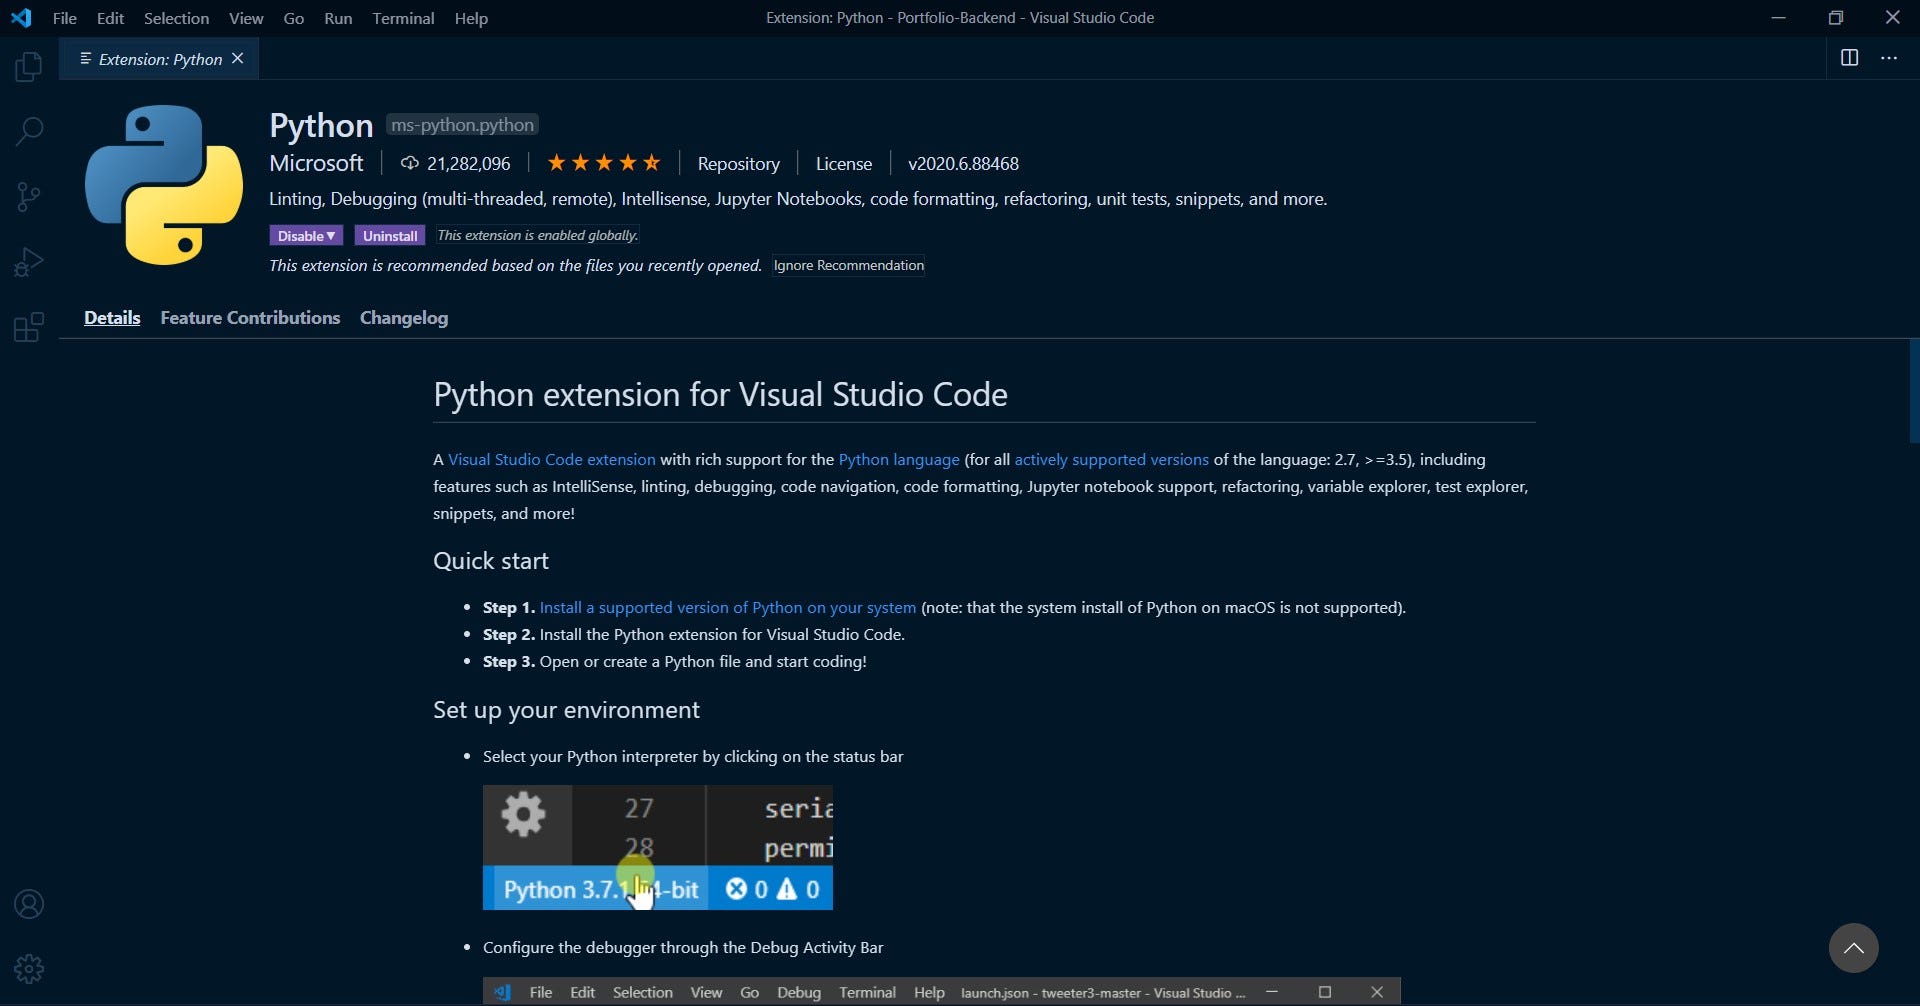Image resolution: width=1920 pixels, height=1006 pixels.
Task: Open the Extensions view
Action: [x=28, y=326]
